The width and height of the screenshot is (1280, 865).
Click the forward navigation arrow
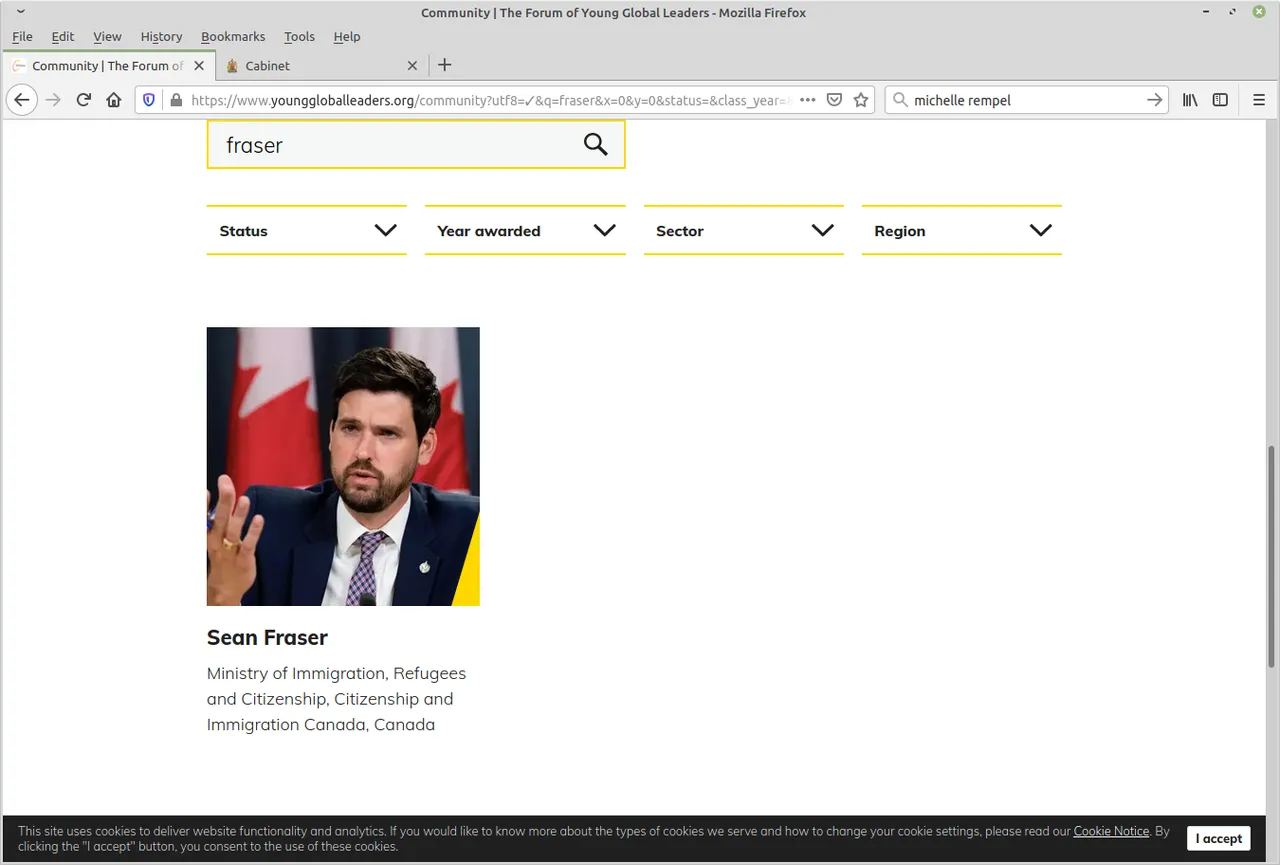pos(54,100)
